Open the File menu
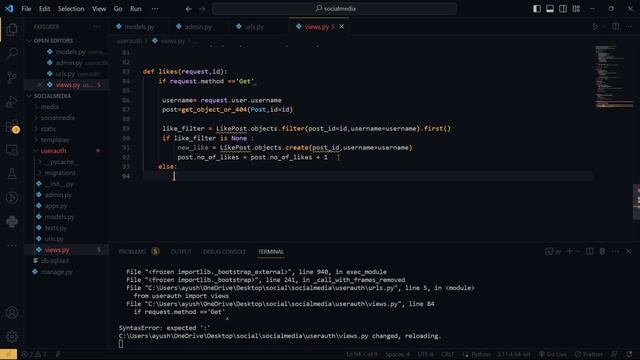The width and height of the screenshot is (640, 360). (x=26, y=9)
